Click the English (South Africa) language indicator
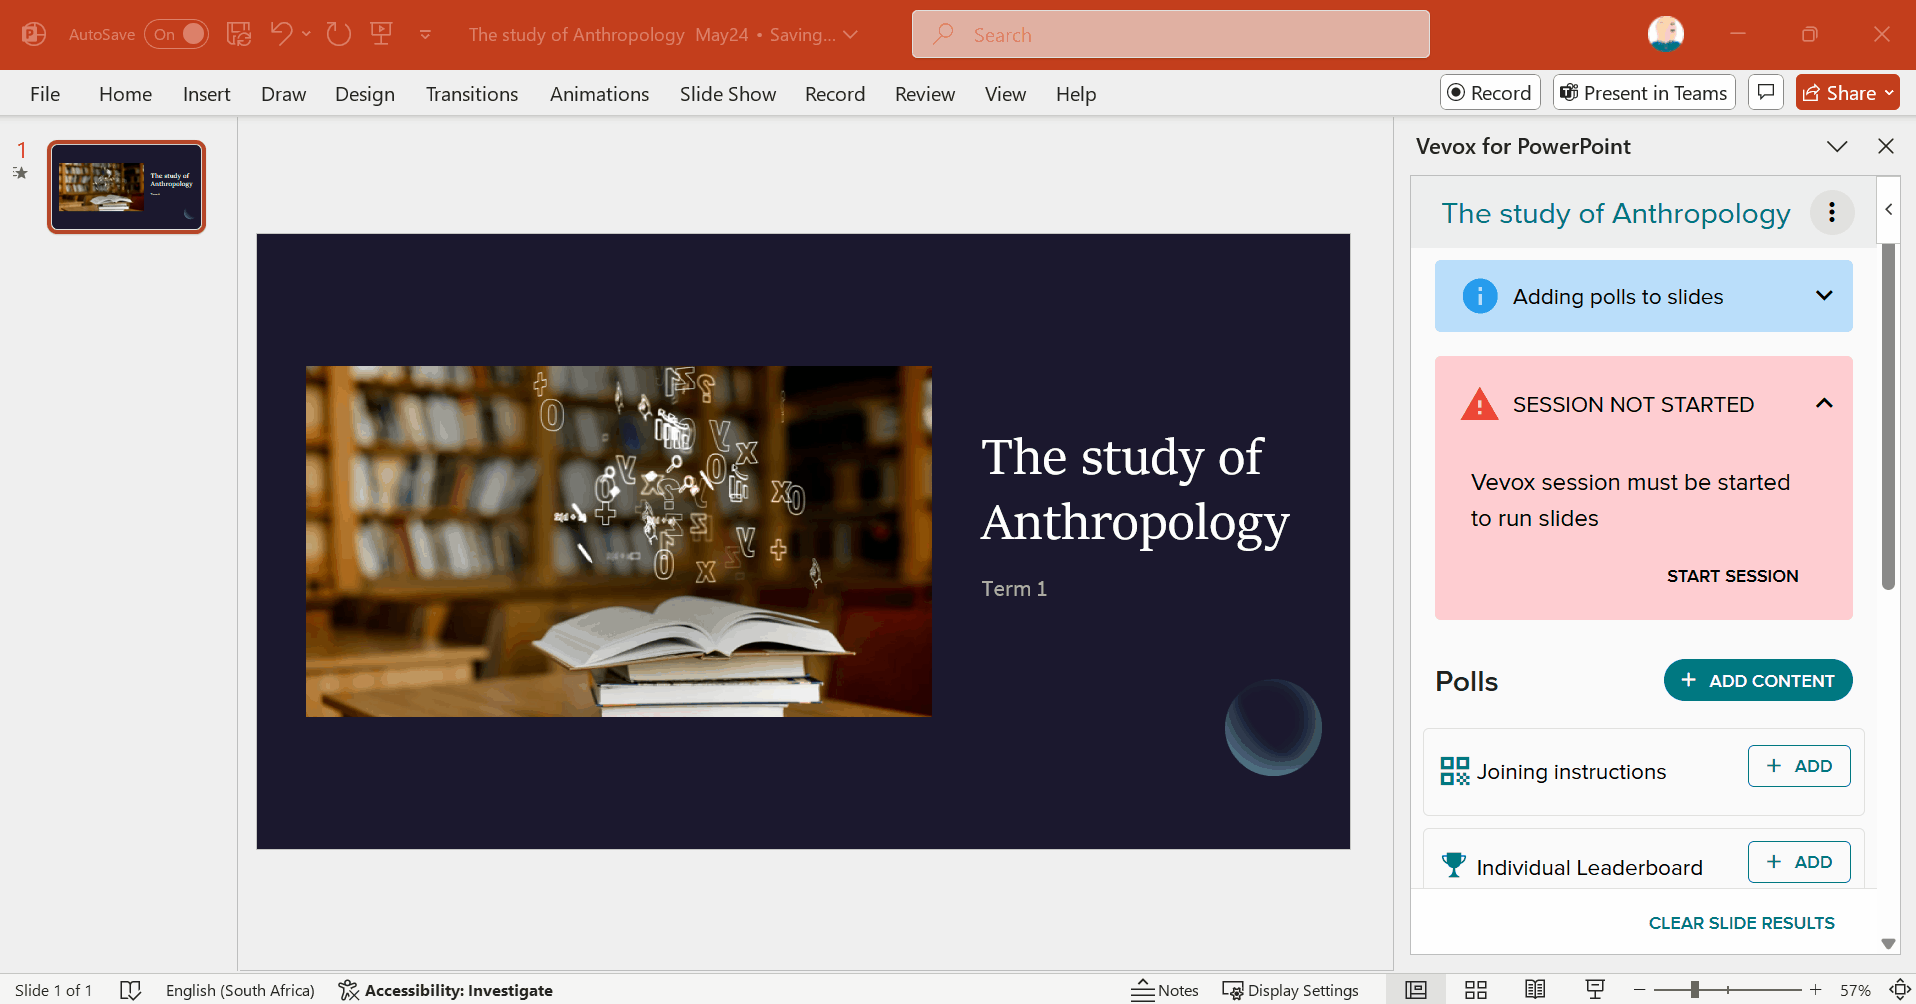Screen dimensions: 1916x1004 (240, 990)
